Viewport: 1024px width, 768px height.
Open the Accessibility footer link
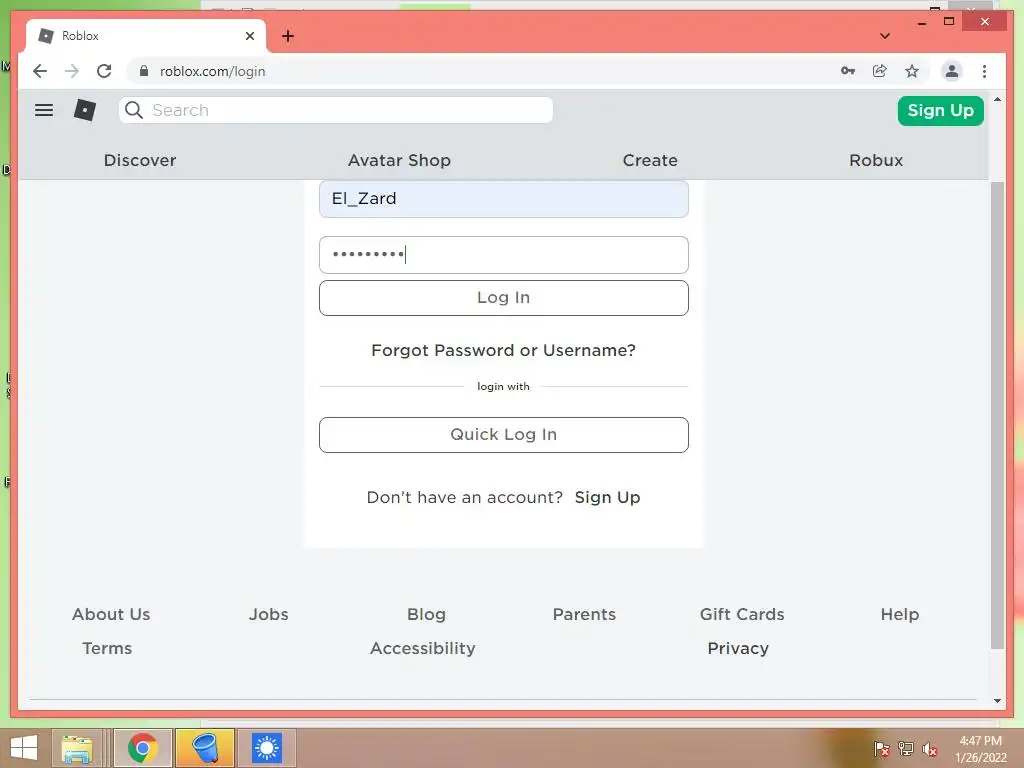423,648
